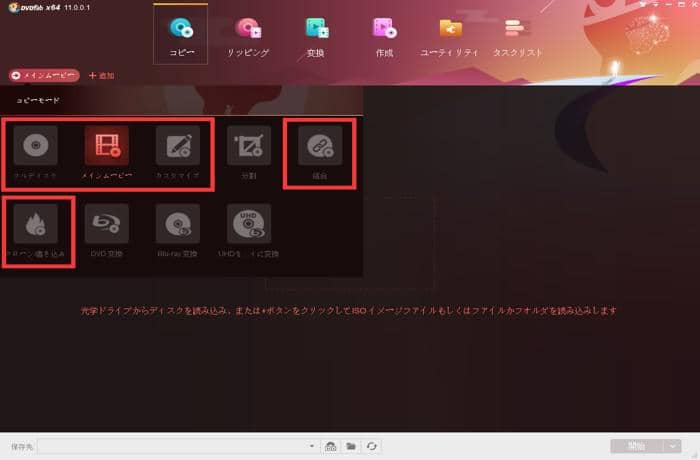Choose the UHD to Blu-ray conversion icon
The width and height of the screenshot is (700, 460).
[x=248, y=225]
